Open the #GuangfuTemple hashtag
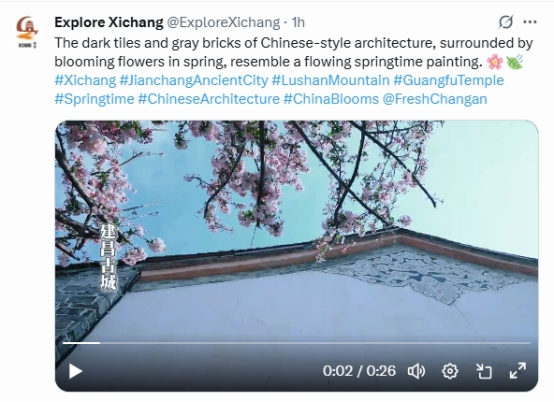Image resolution: width=554 pixels, height=402 pixels. [x=449, y=80]
